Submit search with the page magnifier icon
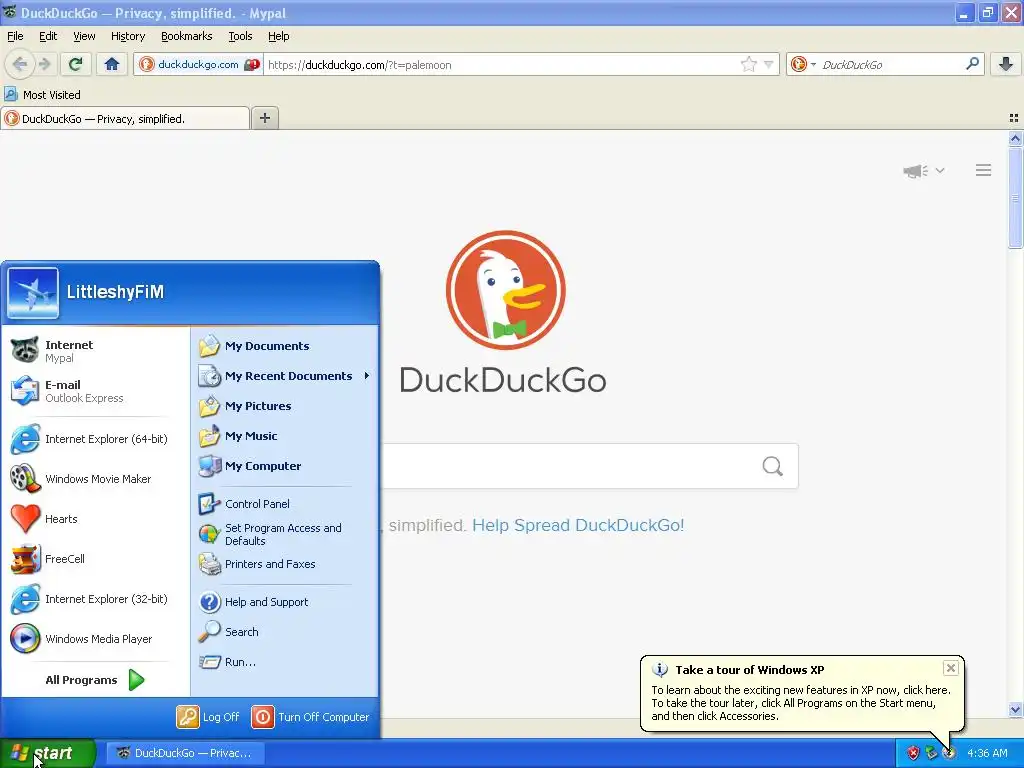 (773, 466)
